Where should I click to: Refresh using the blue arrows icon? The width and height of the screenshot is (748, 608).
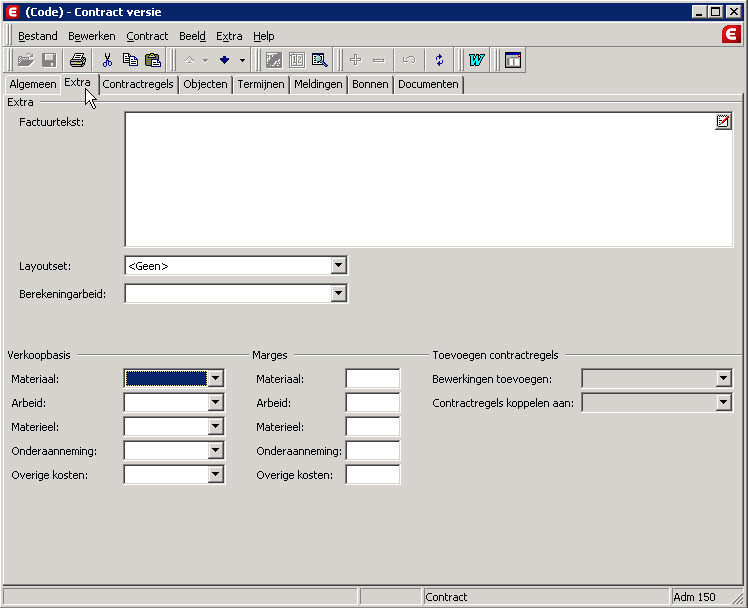pyautogui.click(x=439, y=60)
